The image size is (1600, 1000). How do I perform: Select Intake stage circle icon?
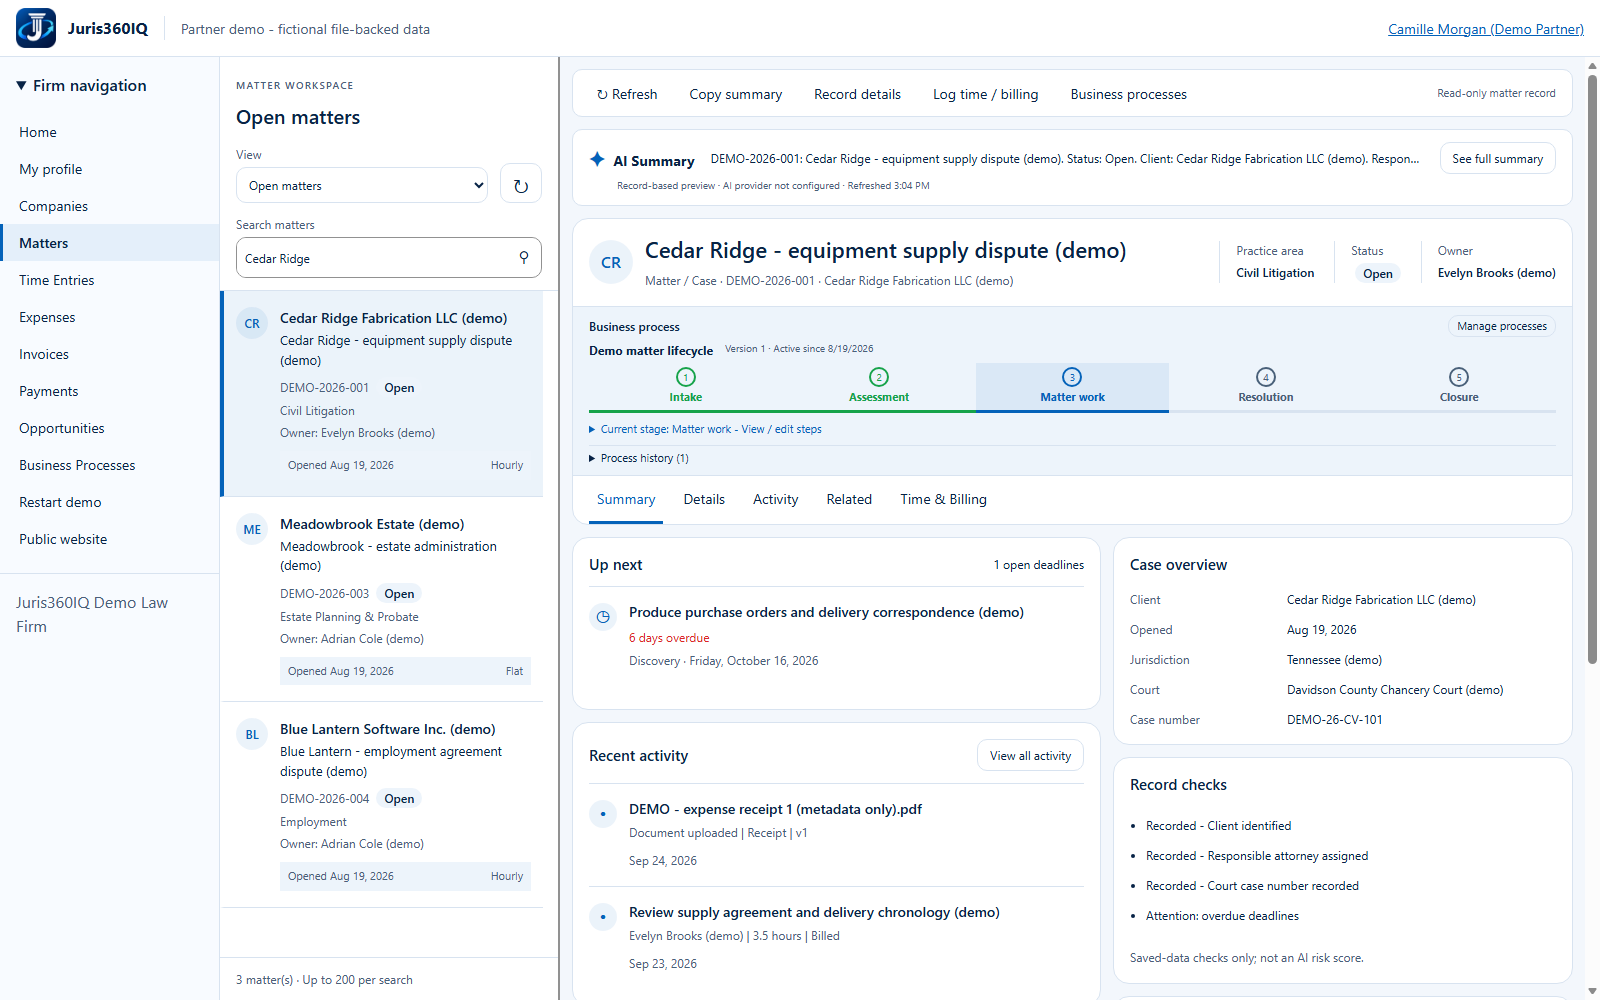coord(686,377)
